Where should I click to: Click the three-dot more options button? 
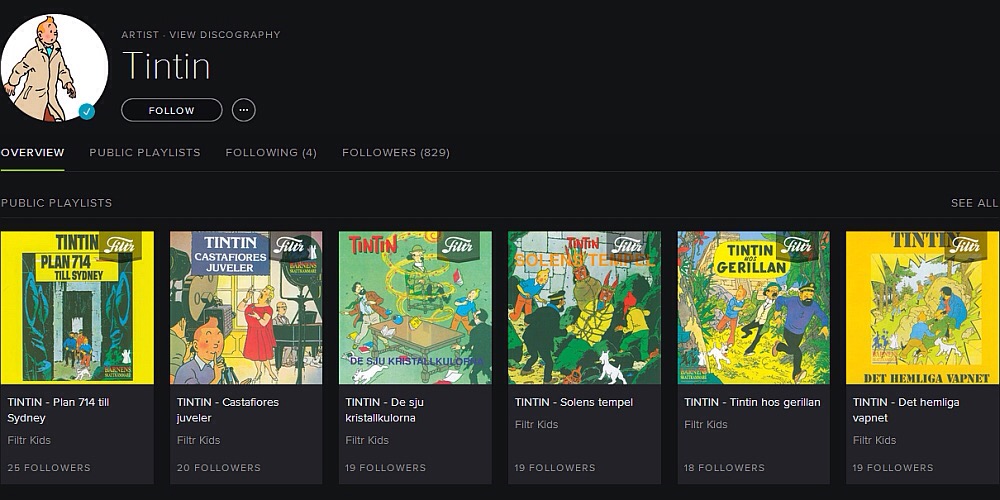[243, 110]
